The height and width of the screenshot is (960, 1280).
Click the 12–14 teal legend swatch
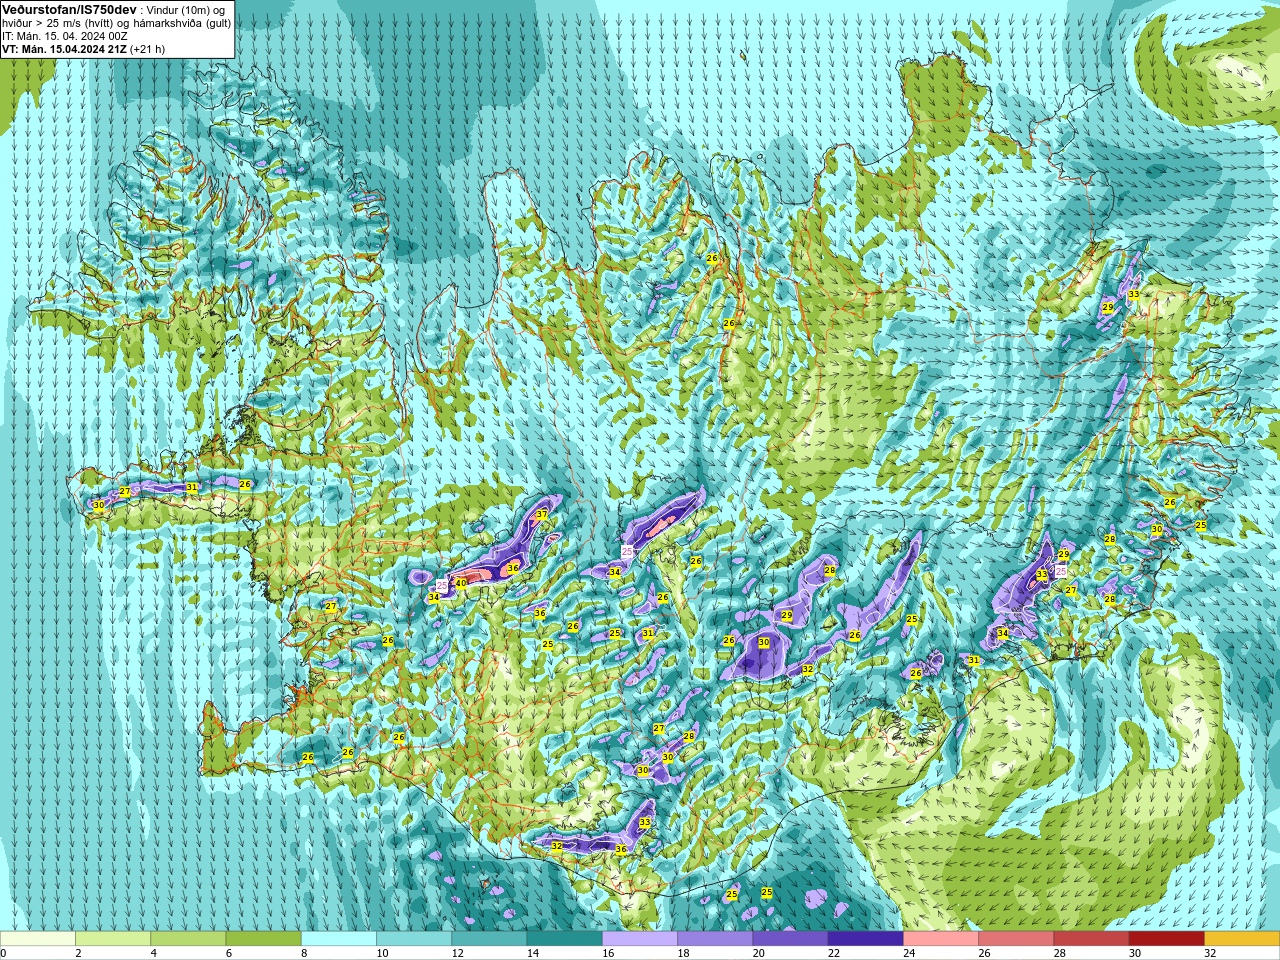click(x=489, y=939)
